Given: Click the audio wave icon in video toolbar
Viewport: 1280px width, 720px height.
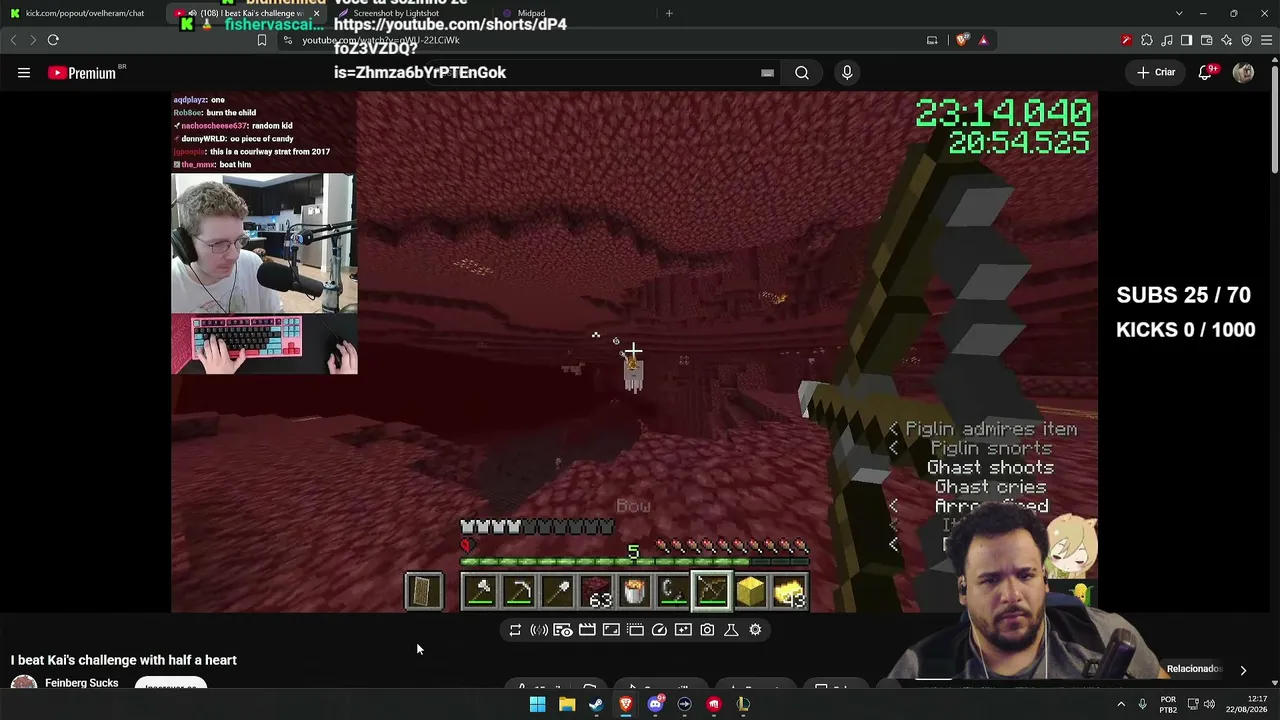Looking at the screenshot, I should pyautogui.click(x=539, y=630).
